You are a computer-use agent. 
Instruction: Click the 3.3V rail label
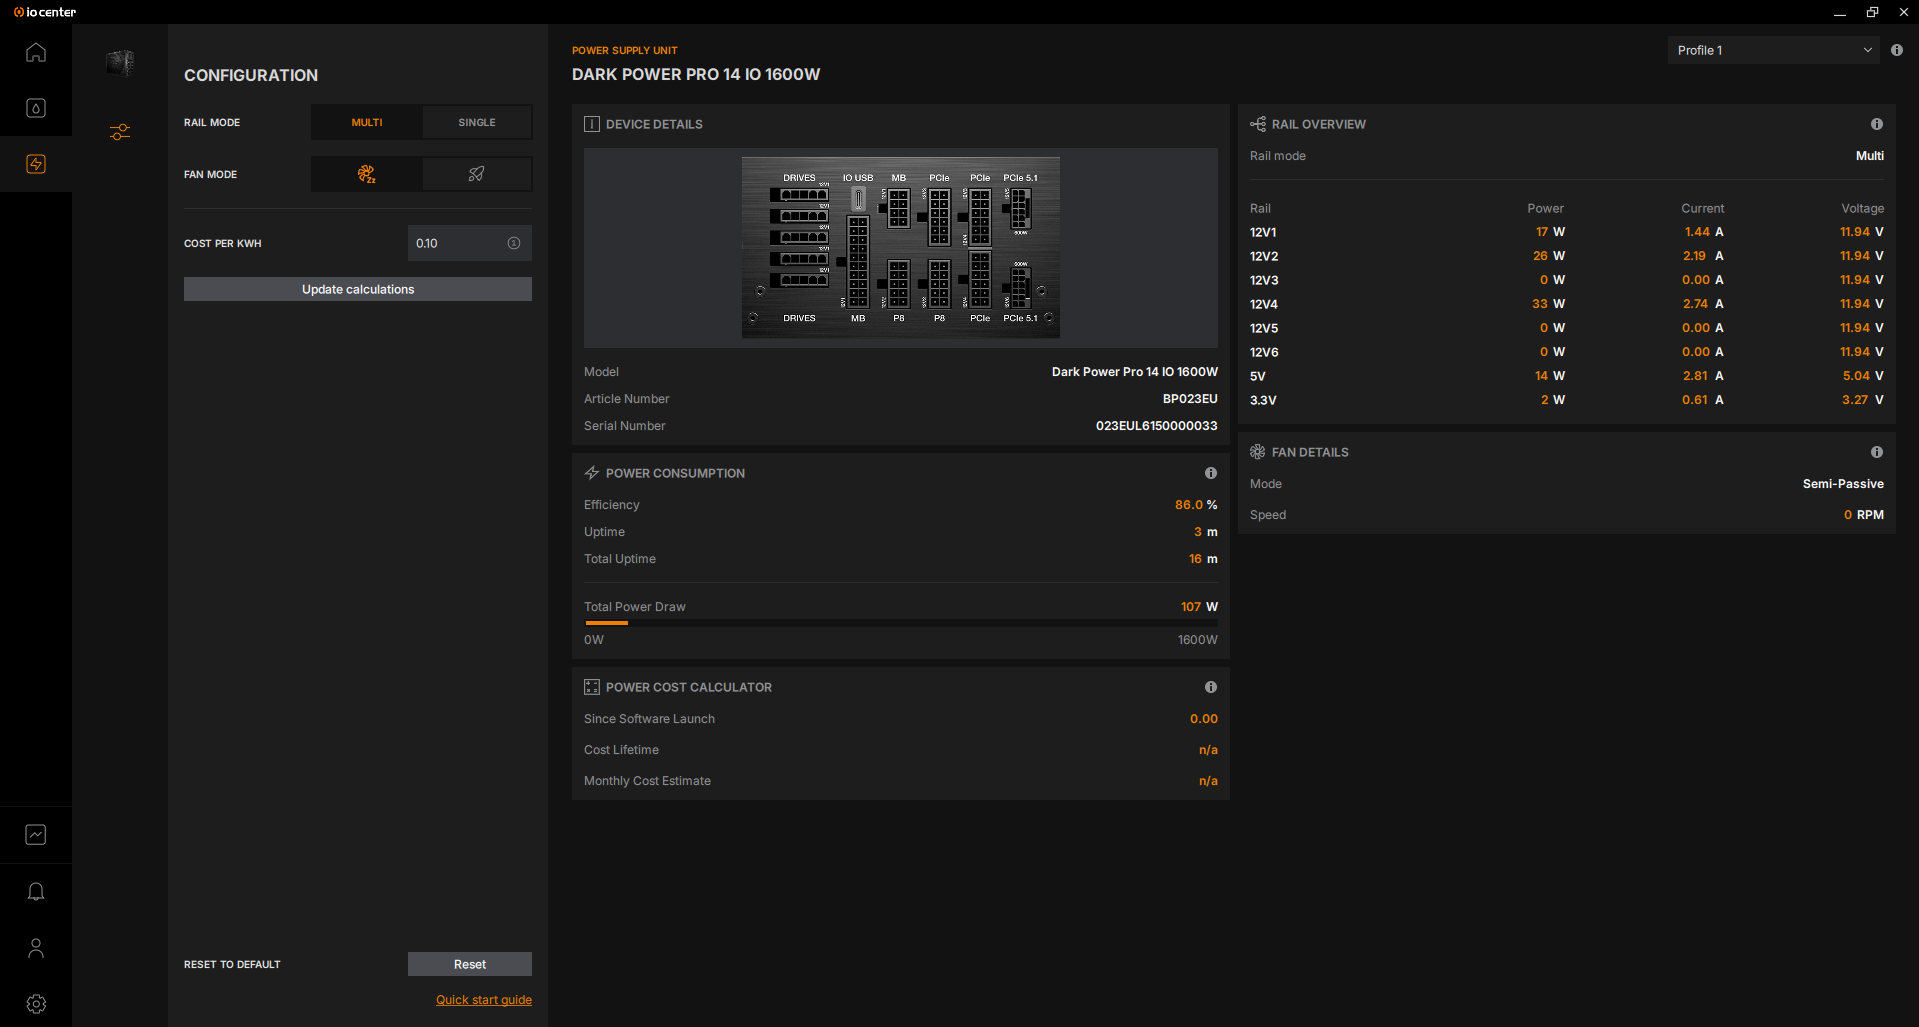(x=1263, y=400)
